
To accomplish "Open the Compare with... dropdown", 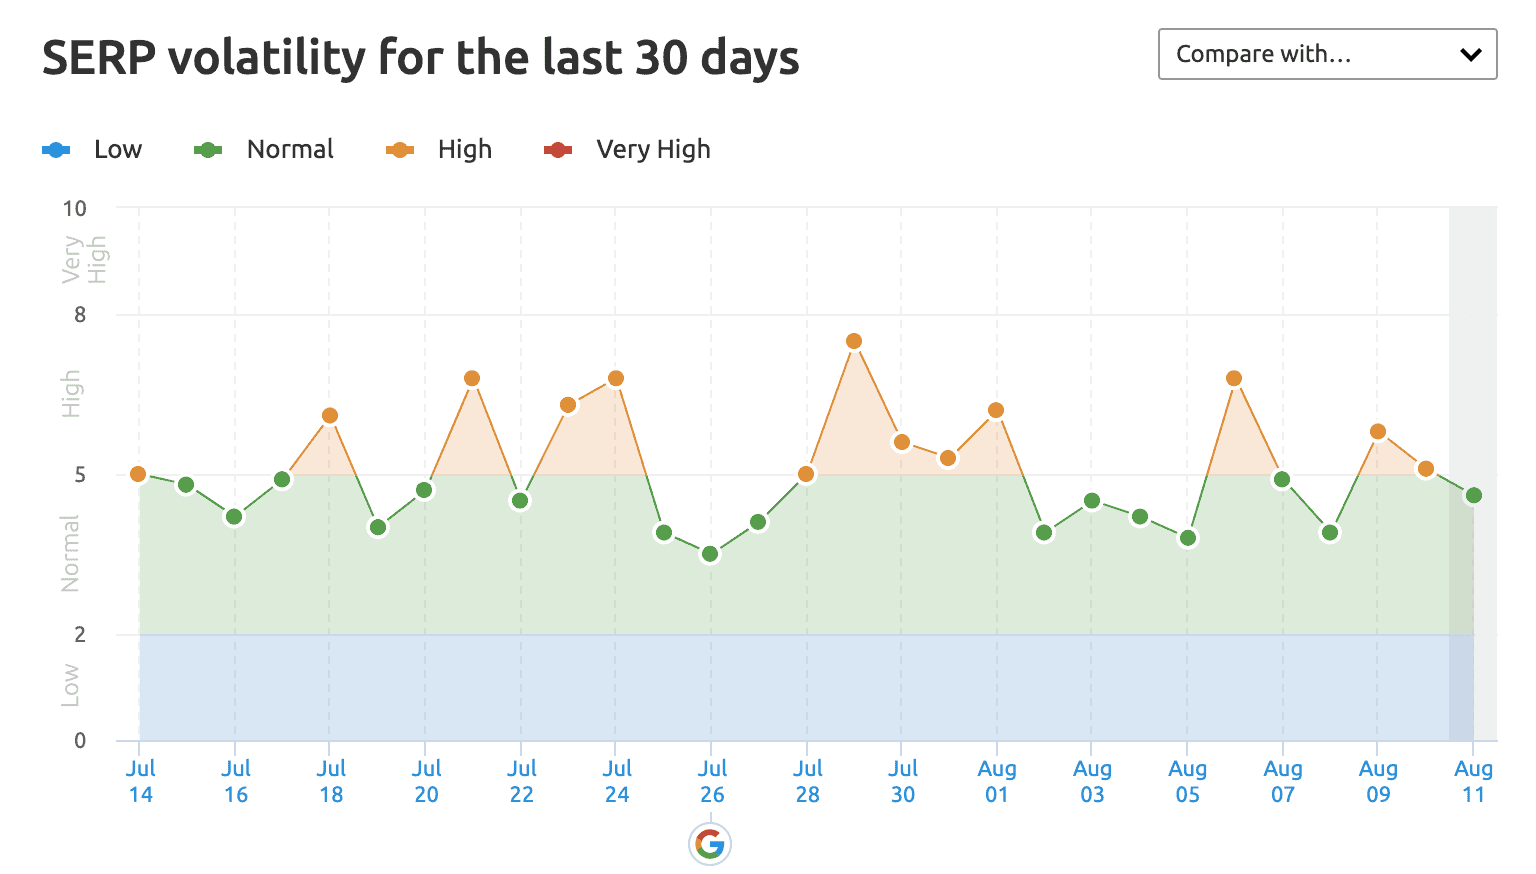I will point(1327,54).
